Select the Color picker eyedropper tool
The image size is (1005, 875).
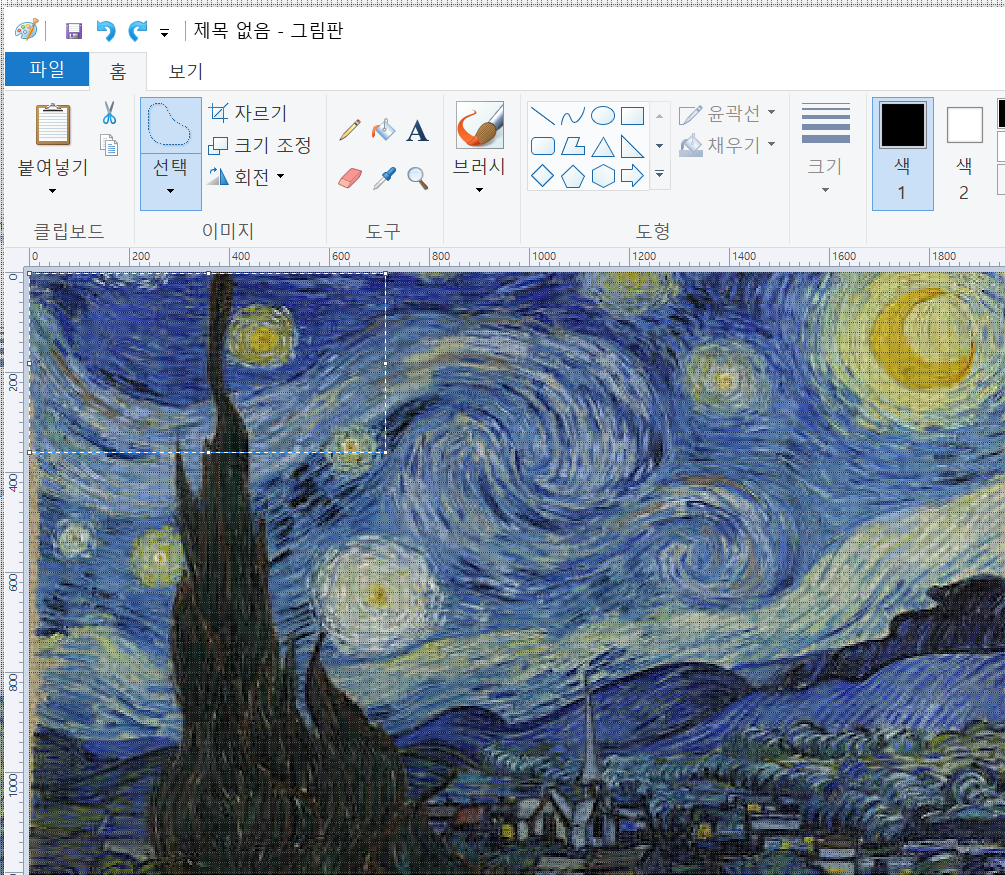coord(384,178)
